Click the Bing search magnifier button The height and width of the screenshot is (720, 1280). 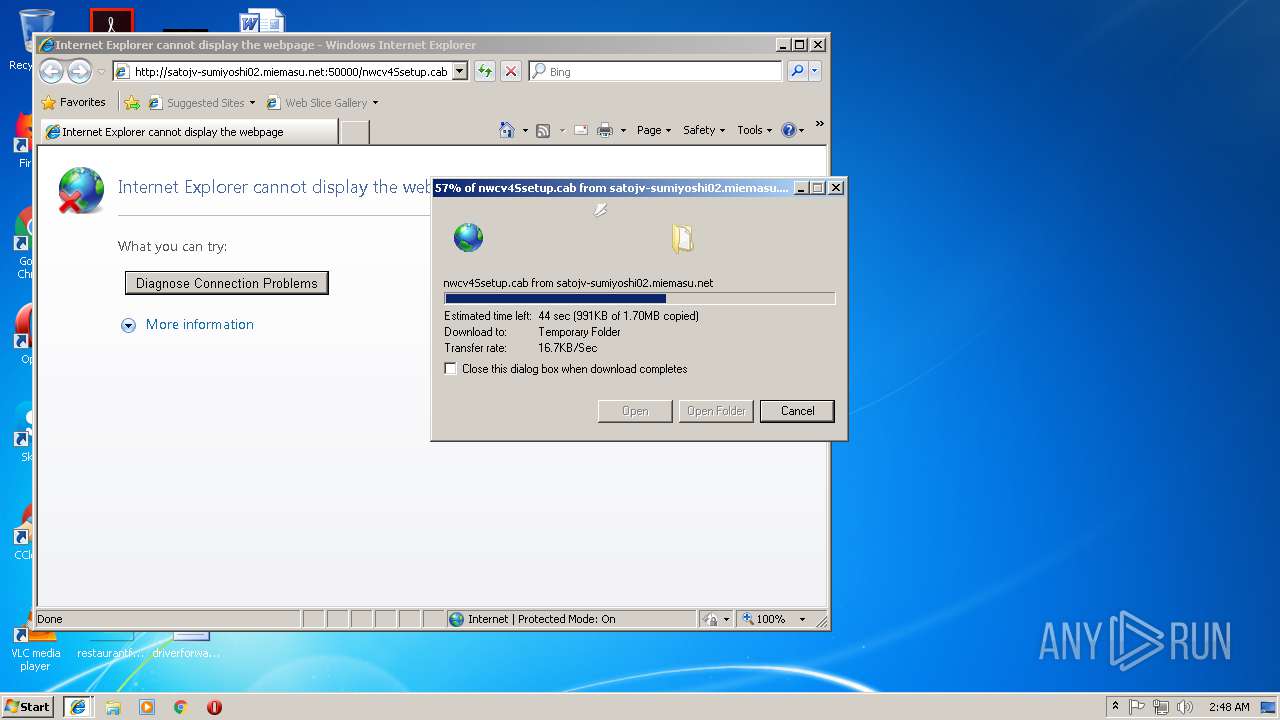tap(797, 71)
